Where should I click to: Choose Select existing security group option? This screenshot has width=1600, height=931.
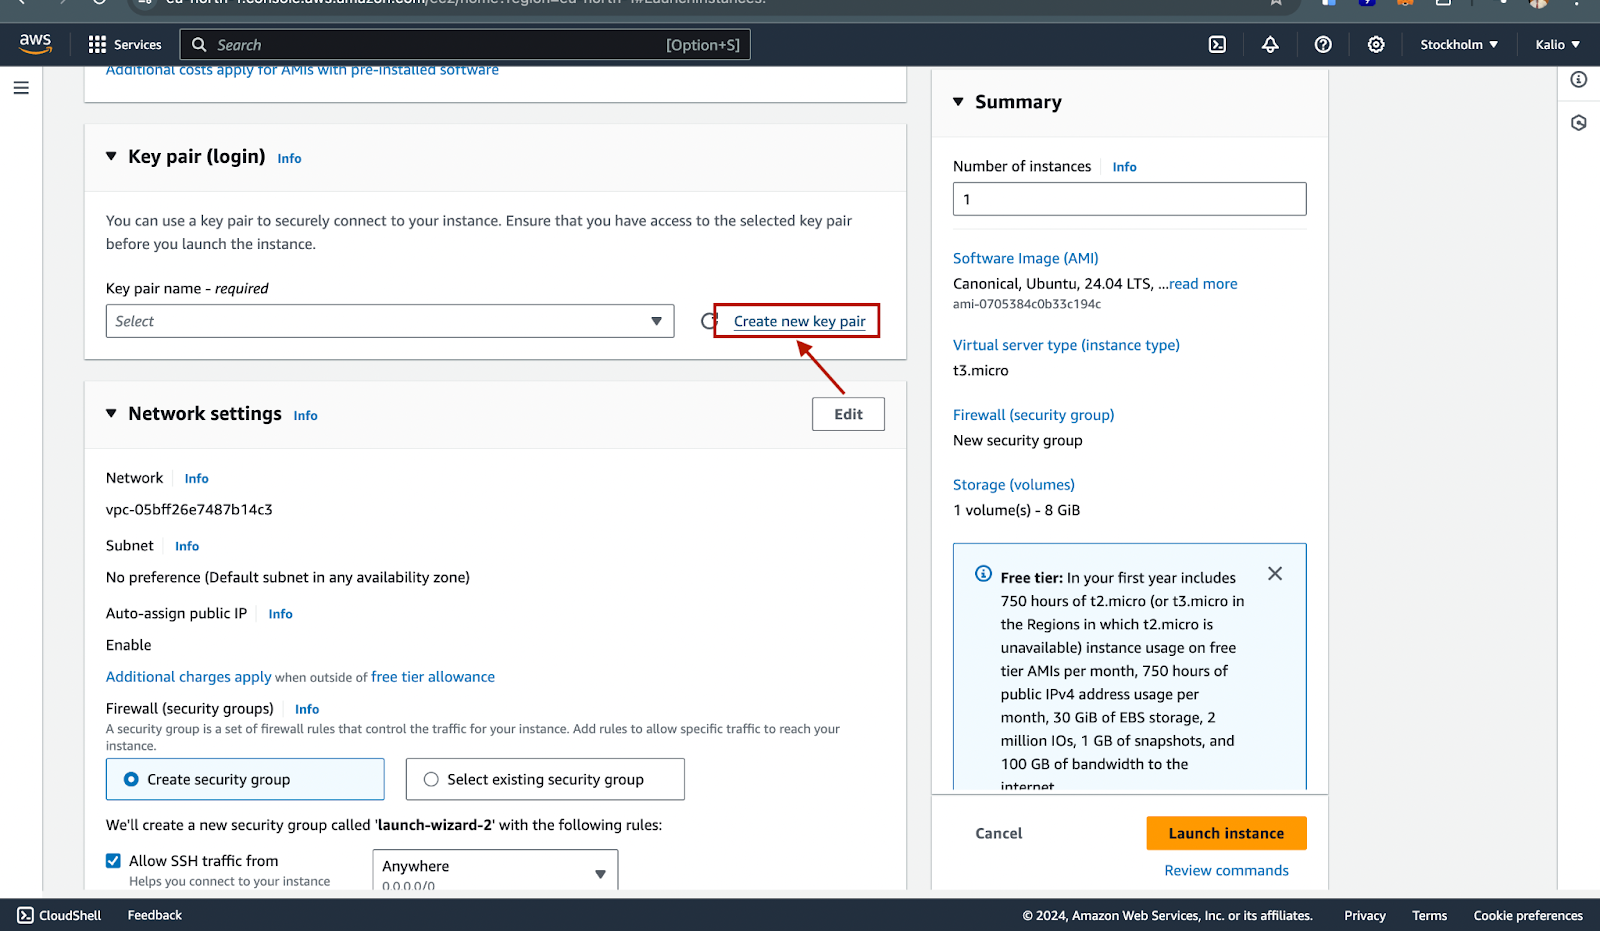tap(431, 779)
